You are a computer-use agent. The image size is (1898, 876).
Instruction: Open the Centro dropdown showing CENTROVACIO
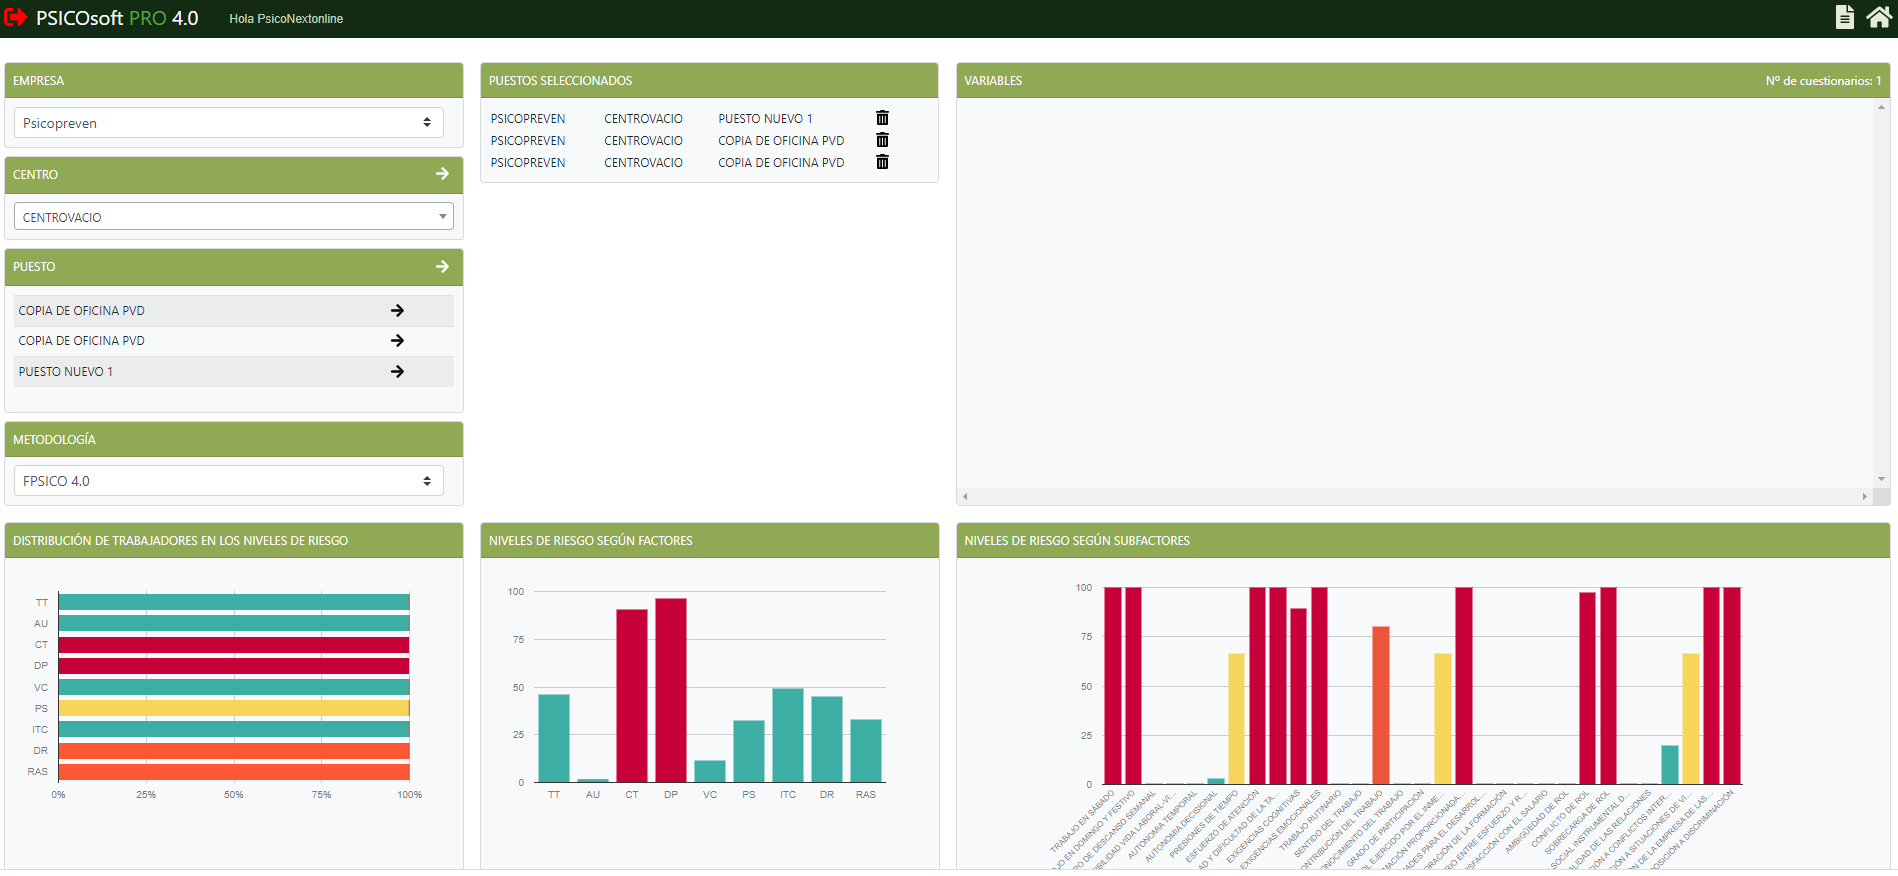(x=234, y=217)
